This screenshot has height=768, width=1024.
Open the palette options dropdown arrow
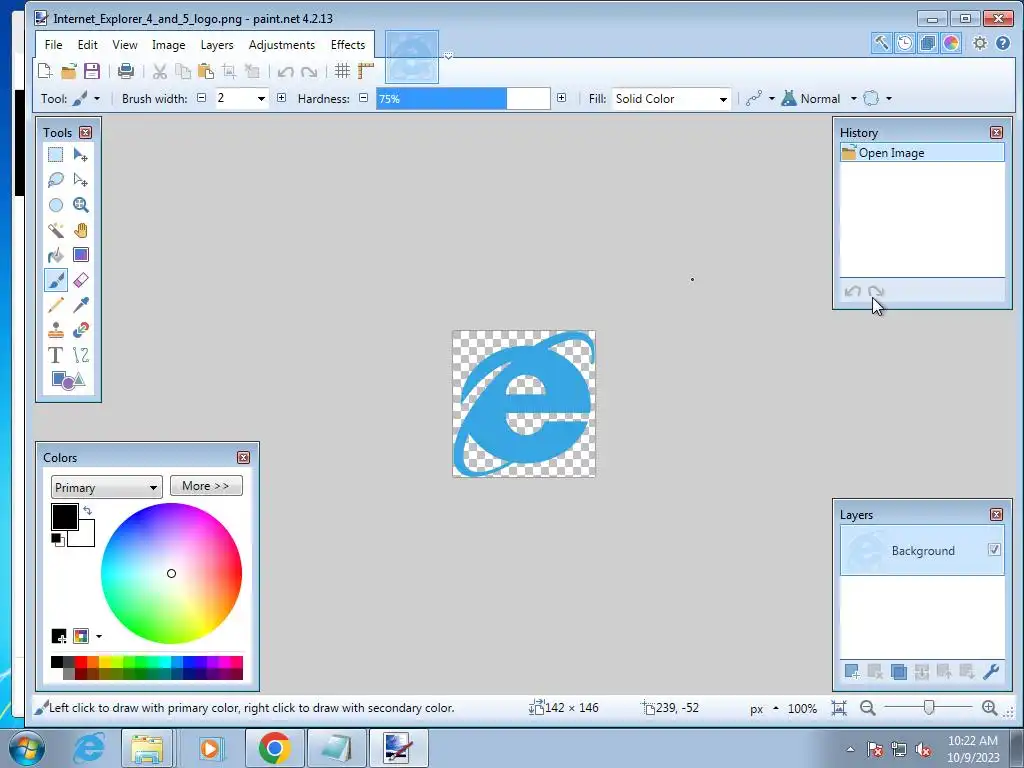(x=99, y=636)
